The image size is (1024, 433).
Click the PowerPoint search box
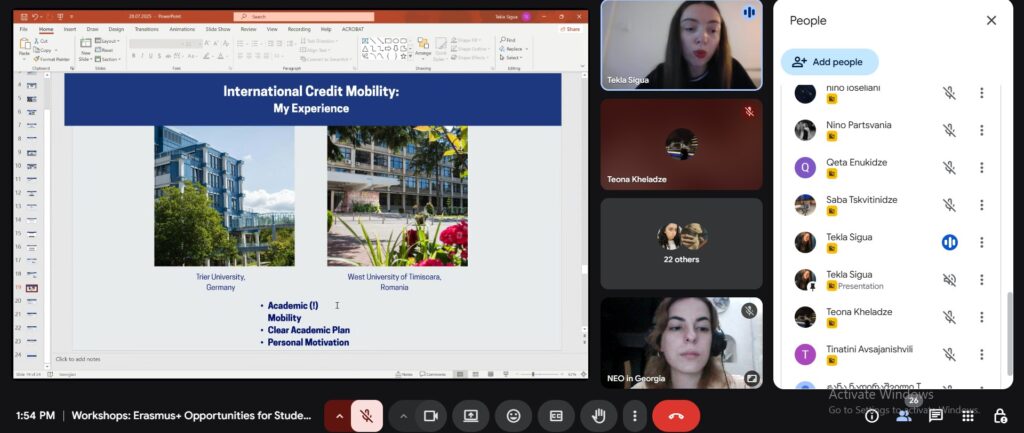[x=304, y=17]
